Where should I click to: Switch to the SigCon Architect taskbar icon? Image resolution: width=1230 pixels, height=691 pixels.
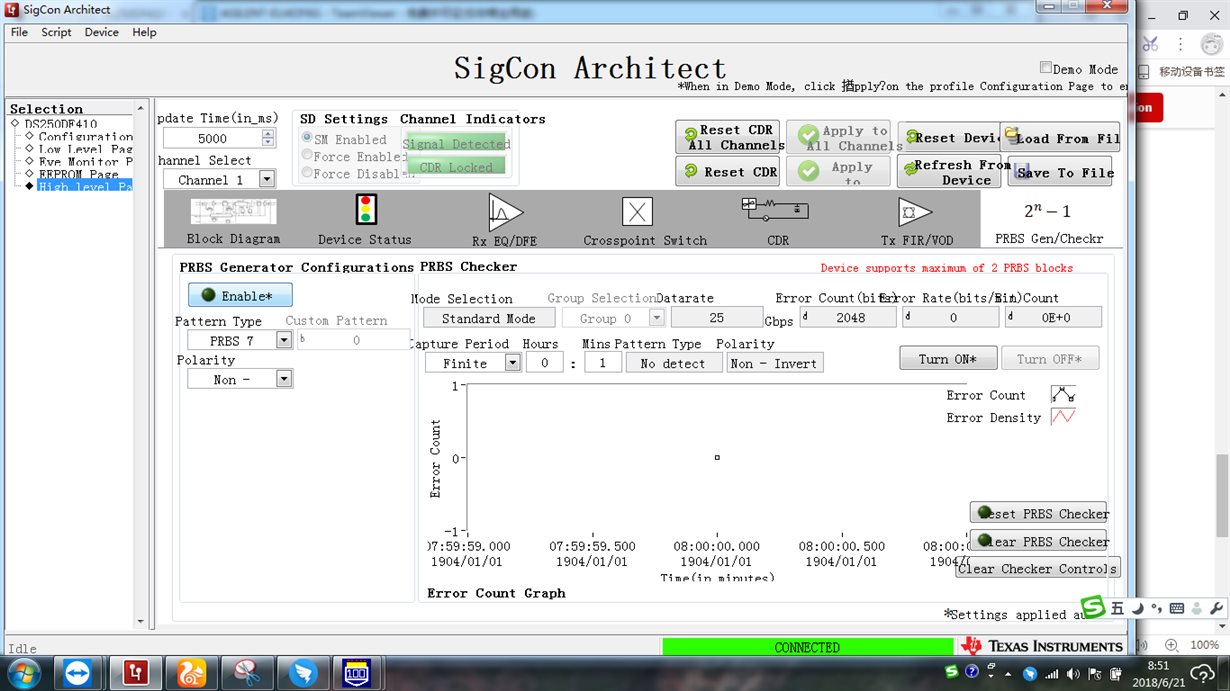click(x=135, y=672)
